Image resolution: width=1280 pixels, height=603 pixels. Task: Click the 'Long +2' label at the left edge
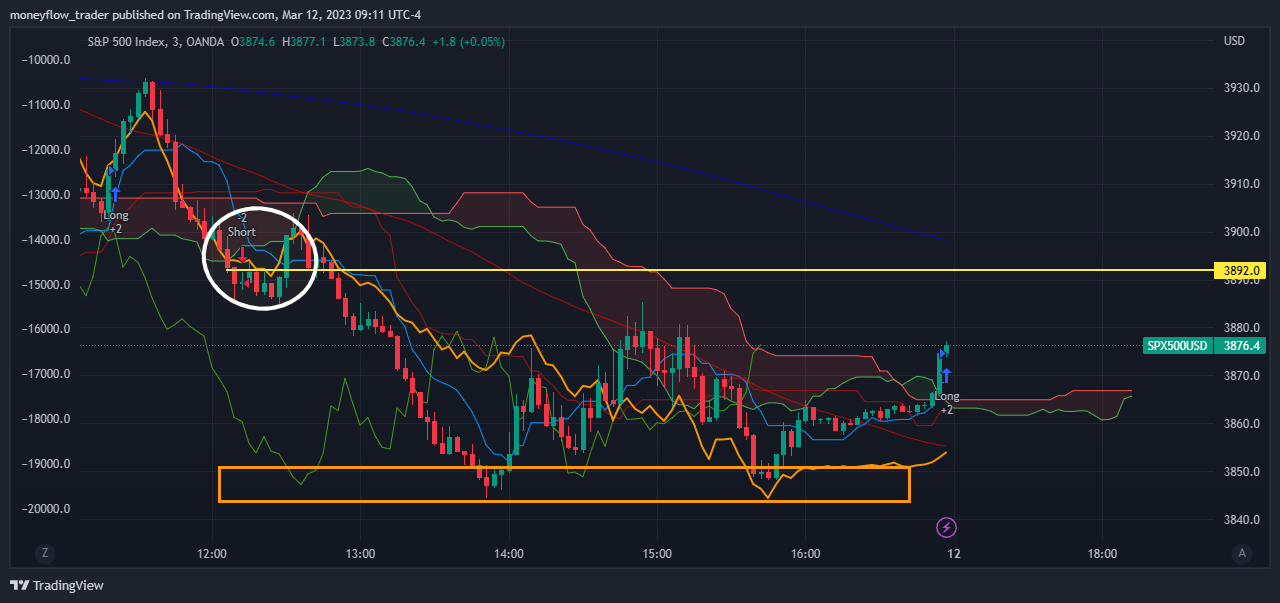click(x=116, y=222)
